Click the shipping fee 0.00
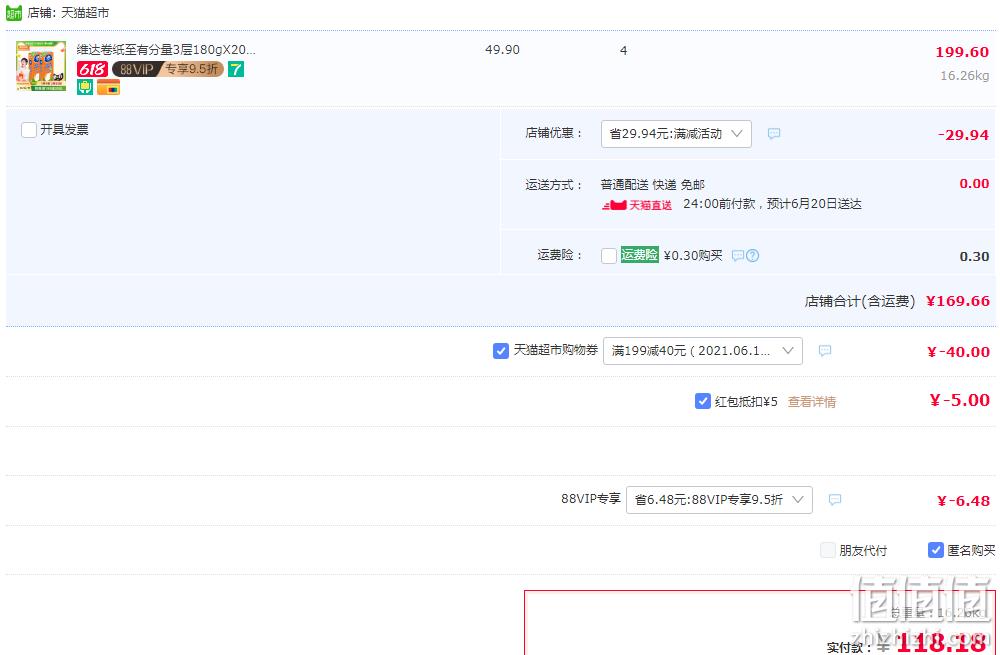 (974, 184)
